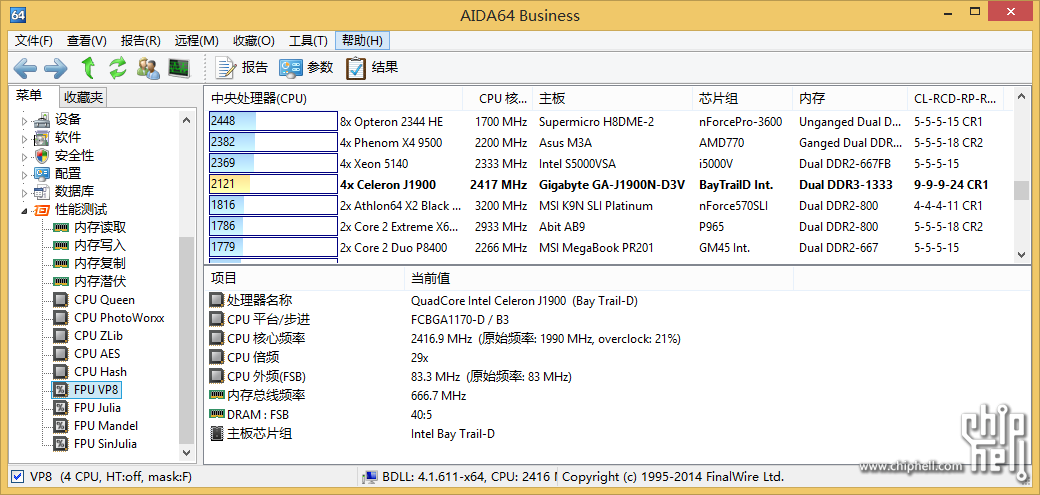Click the 参数 (Parameters) toolbar button
The width and height of the screenshot is (1040, 495).
tap(306, 67)
